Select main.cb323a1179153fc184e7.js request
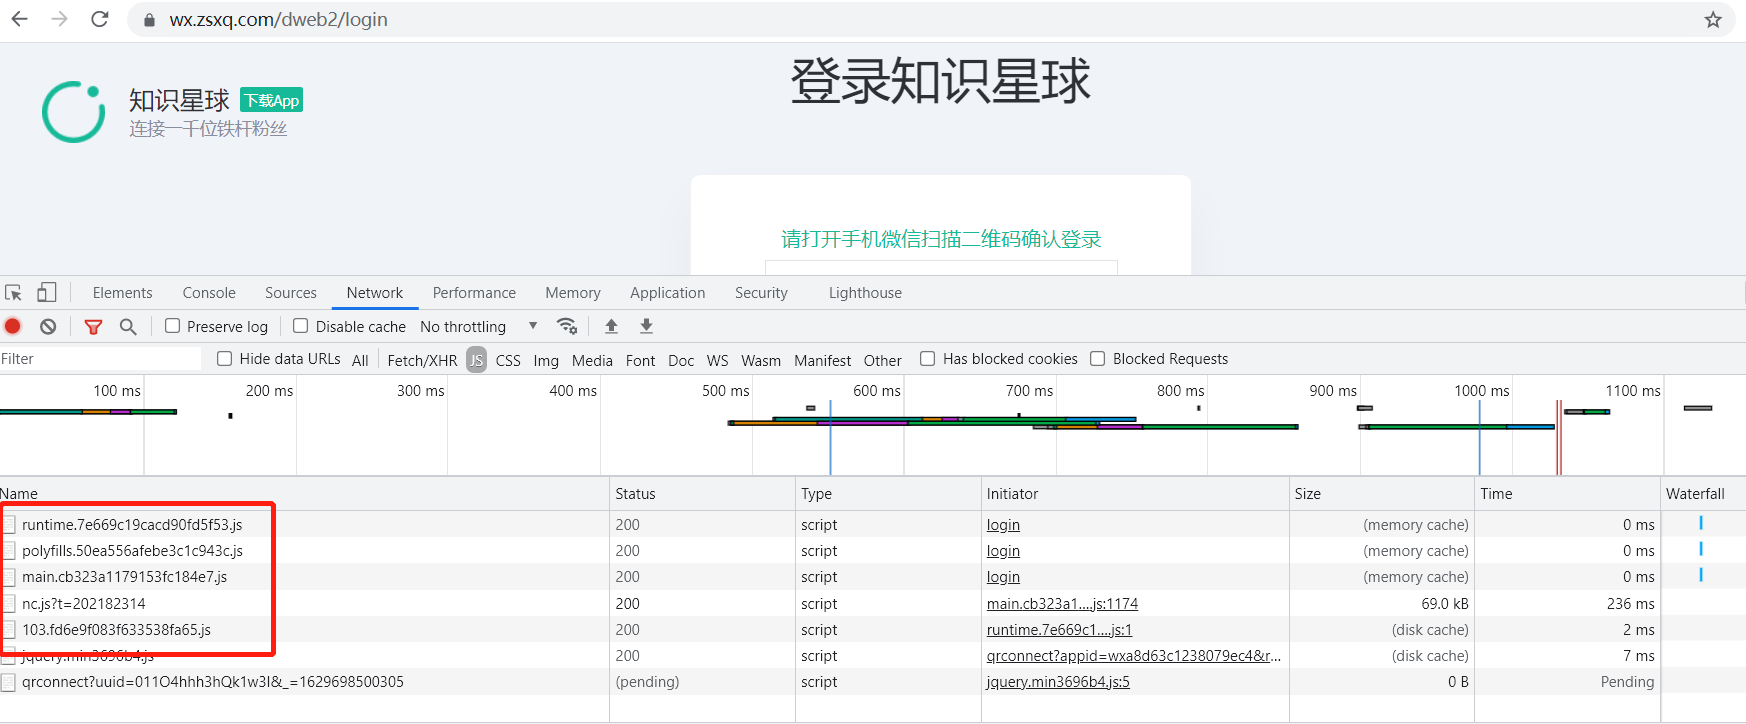The width and height of the screenshot is (1746, 724). pyautogui.click(x=124, y=577)
